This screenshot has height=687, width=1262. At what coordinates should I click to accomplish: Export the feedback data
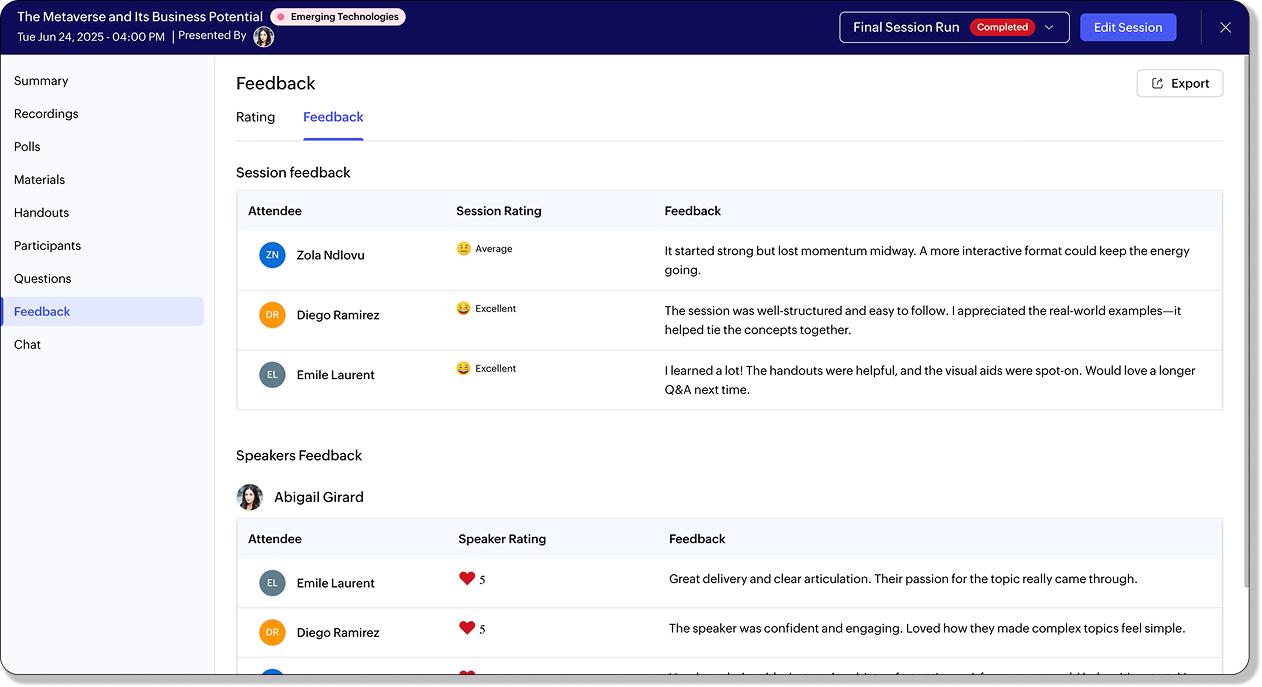[1180, 84]
